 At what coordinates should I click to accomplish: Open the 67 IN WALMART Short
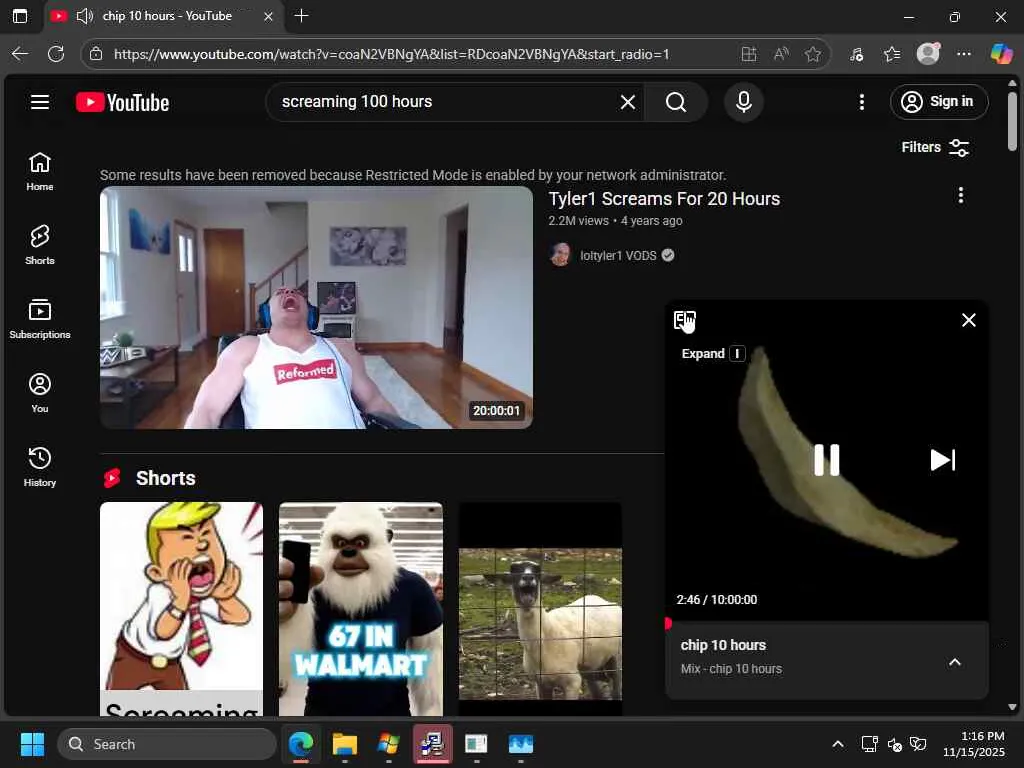360,609
